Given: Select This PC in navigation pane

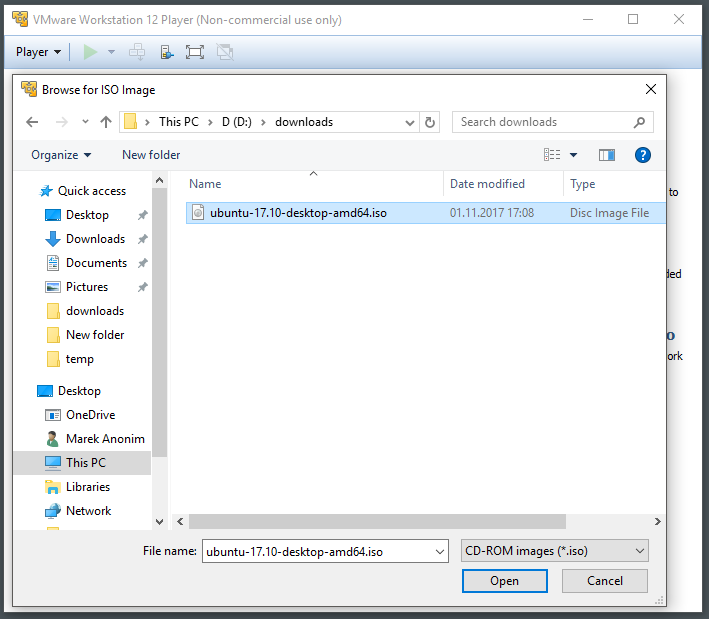Looking at the screenshot, I should (x=85, y=463).
